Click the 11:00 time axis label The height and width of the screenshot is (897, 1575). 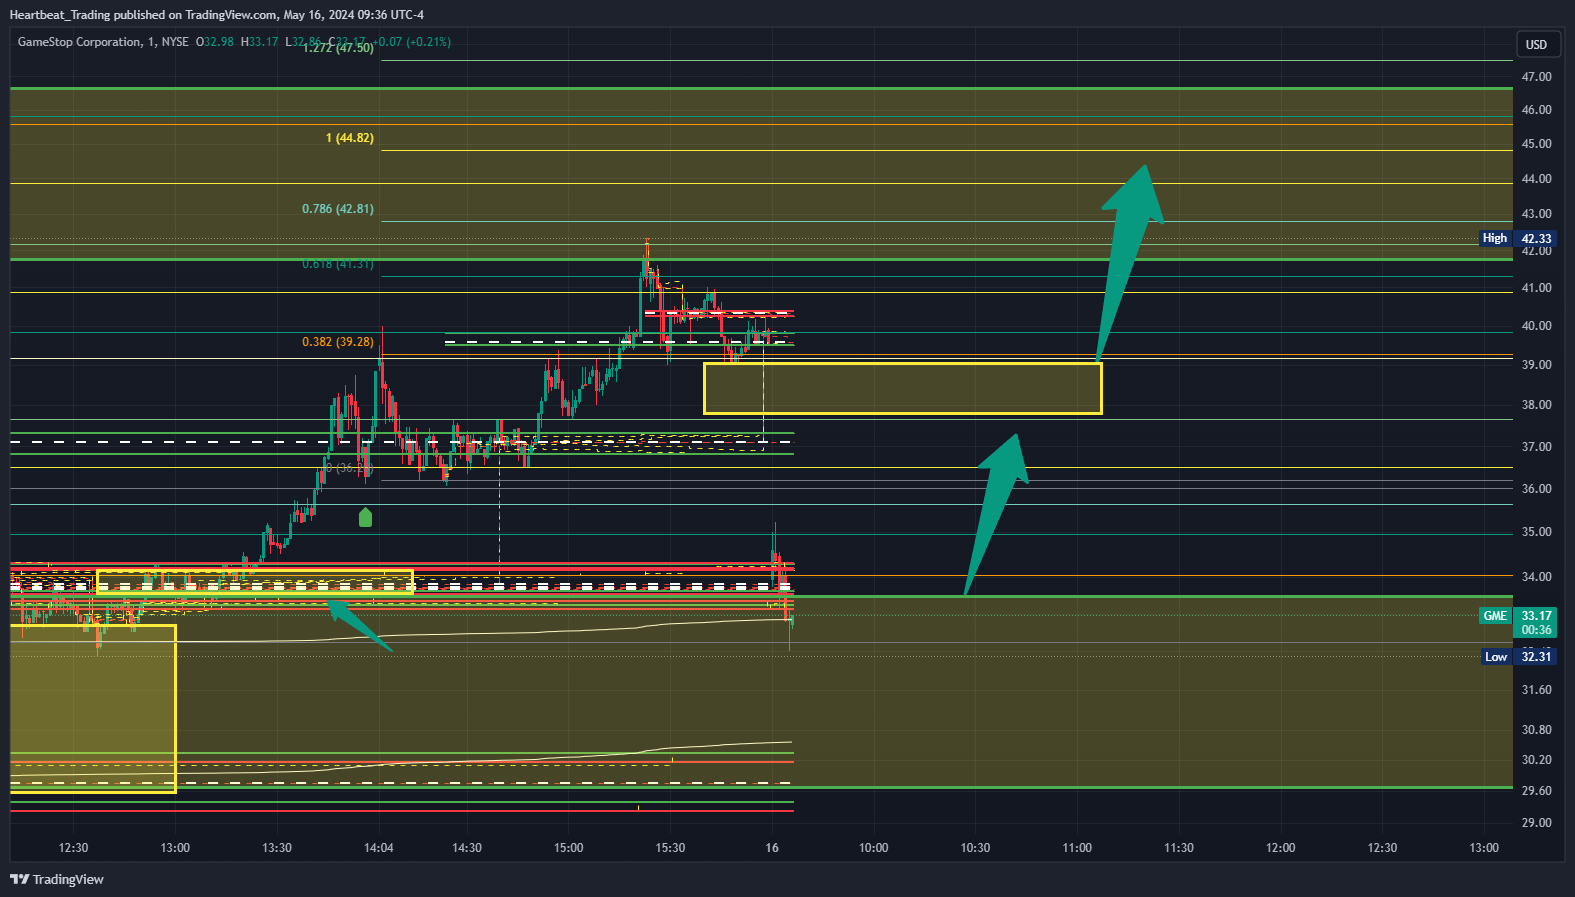point(1077,848)
